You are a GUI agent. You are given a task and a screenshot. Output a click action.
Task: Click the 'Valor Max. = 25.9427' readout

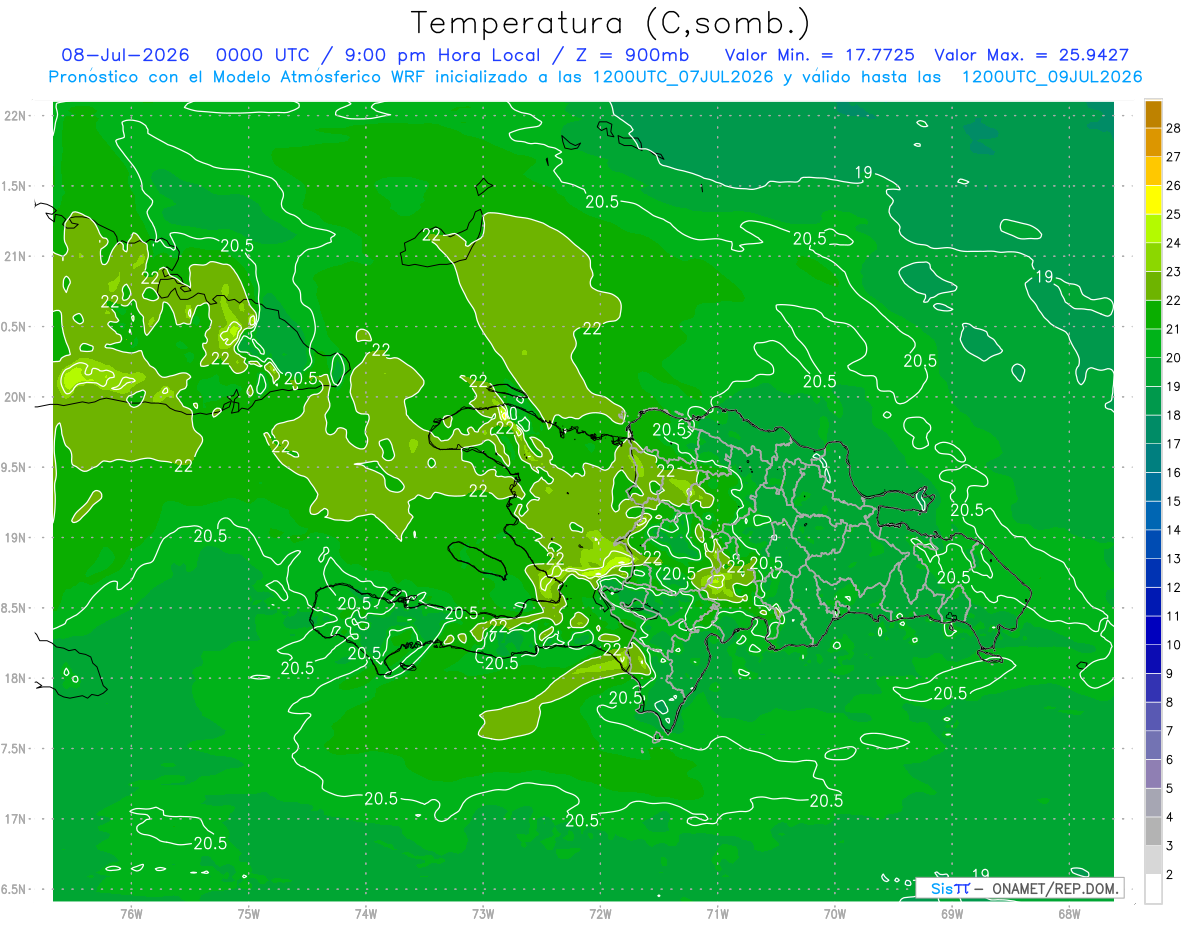[1031, 55]
